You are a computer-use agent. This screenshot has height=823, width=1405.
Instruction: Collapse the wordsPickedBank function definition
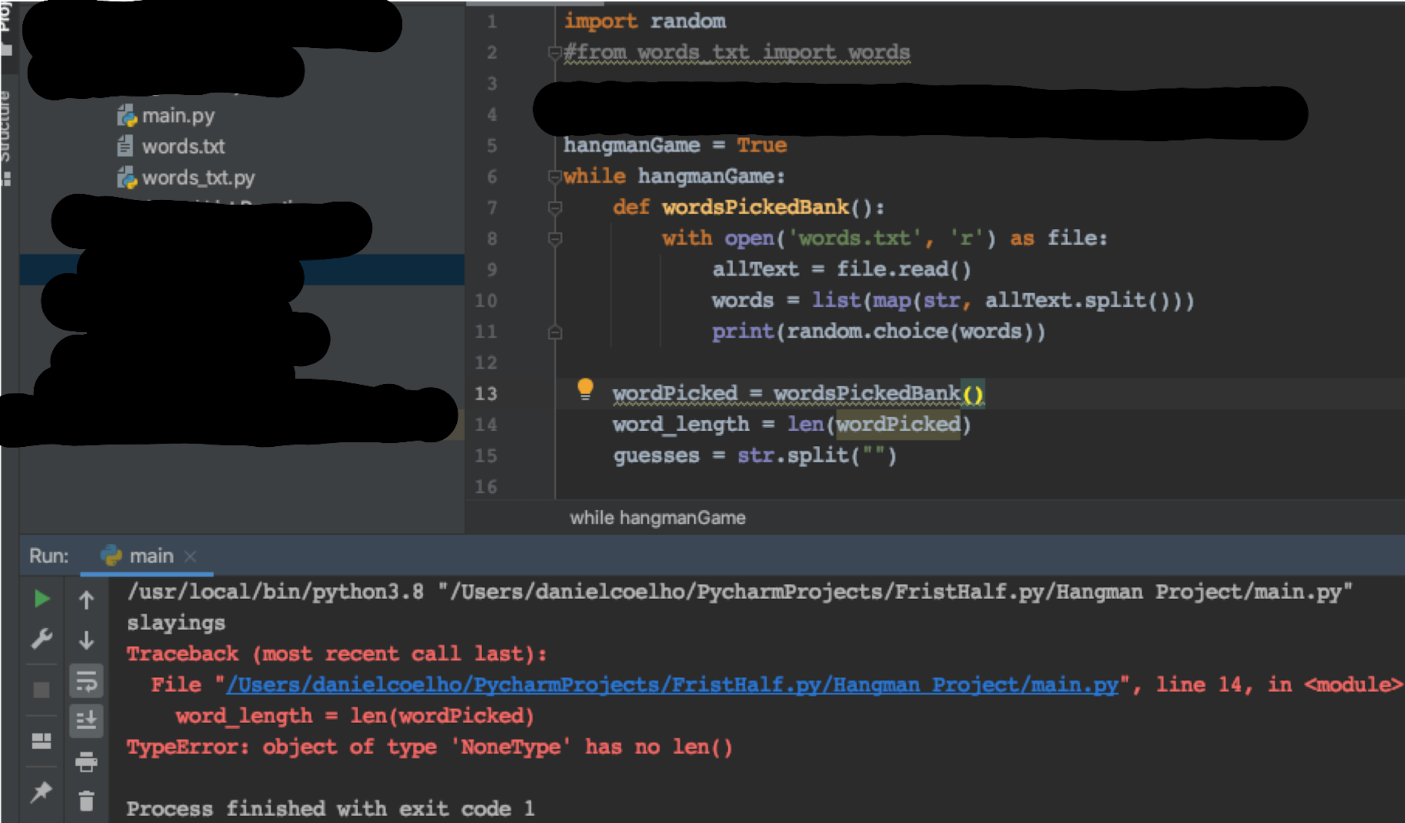click(x=555, y=207)
